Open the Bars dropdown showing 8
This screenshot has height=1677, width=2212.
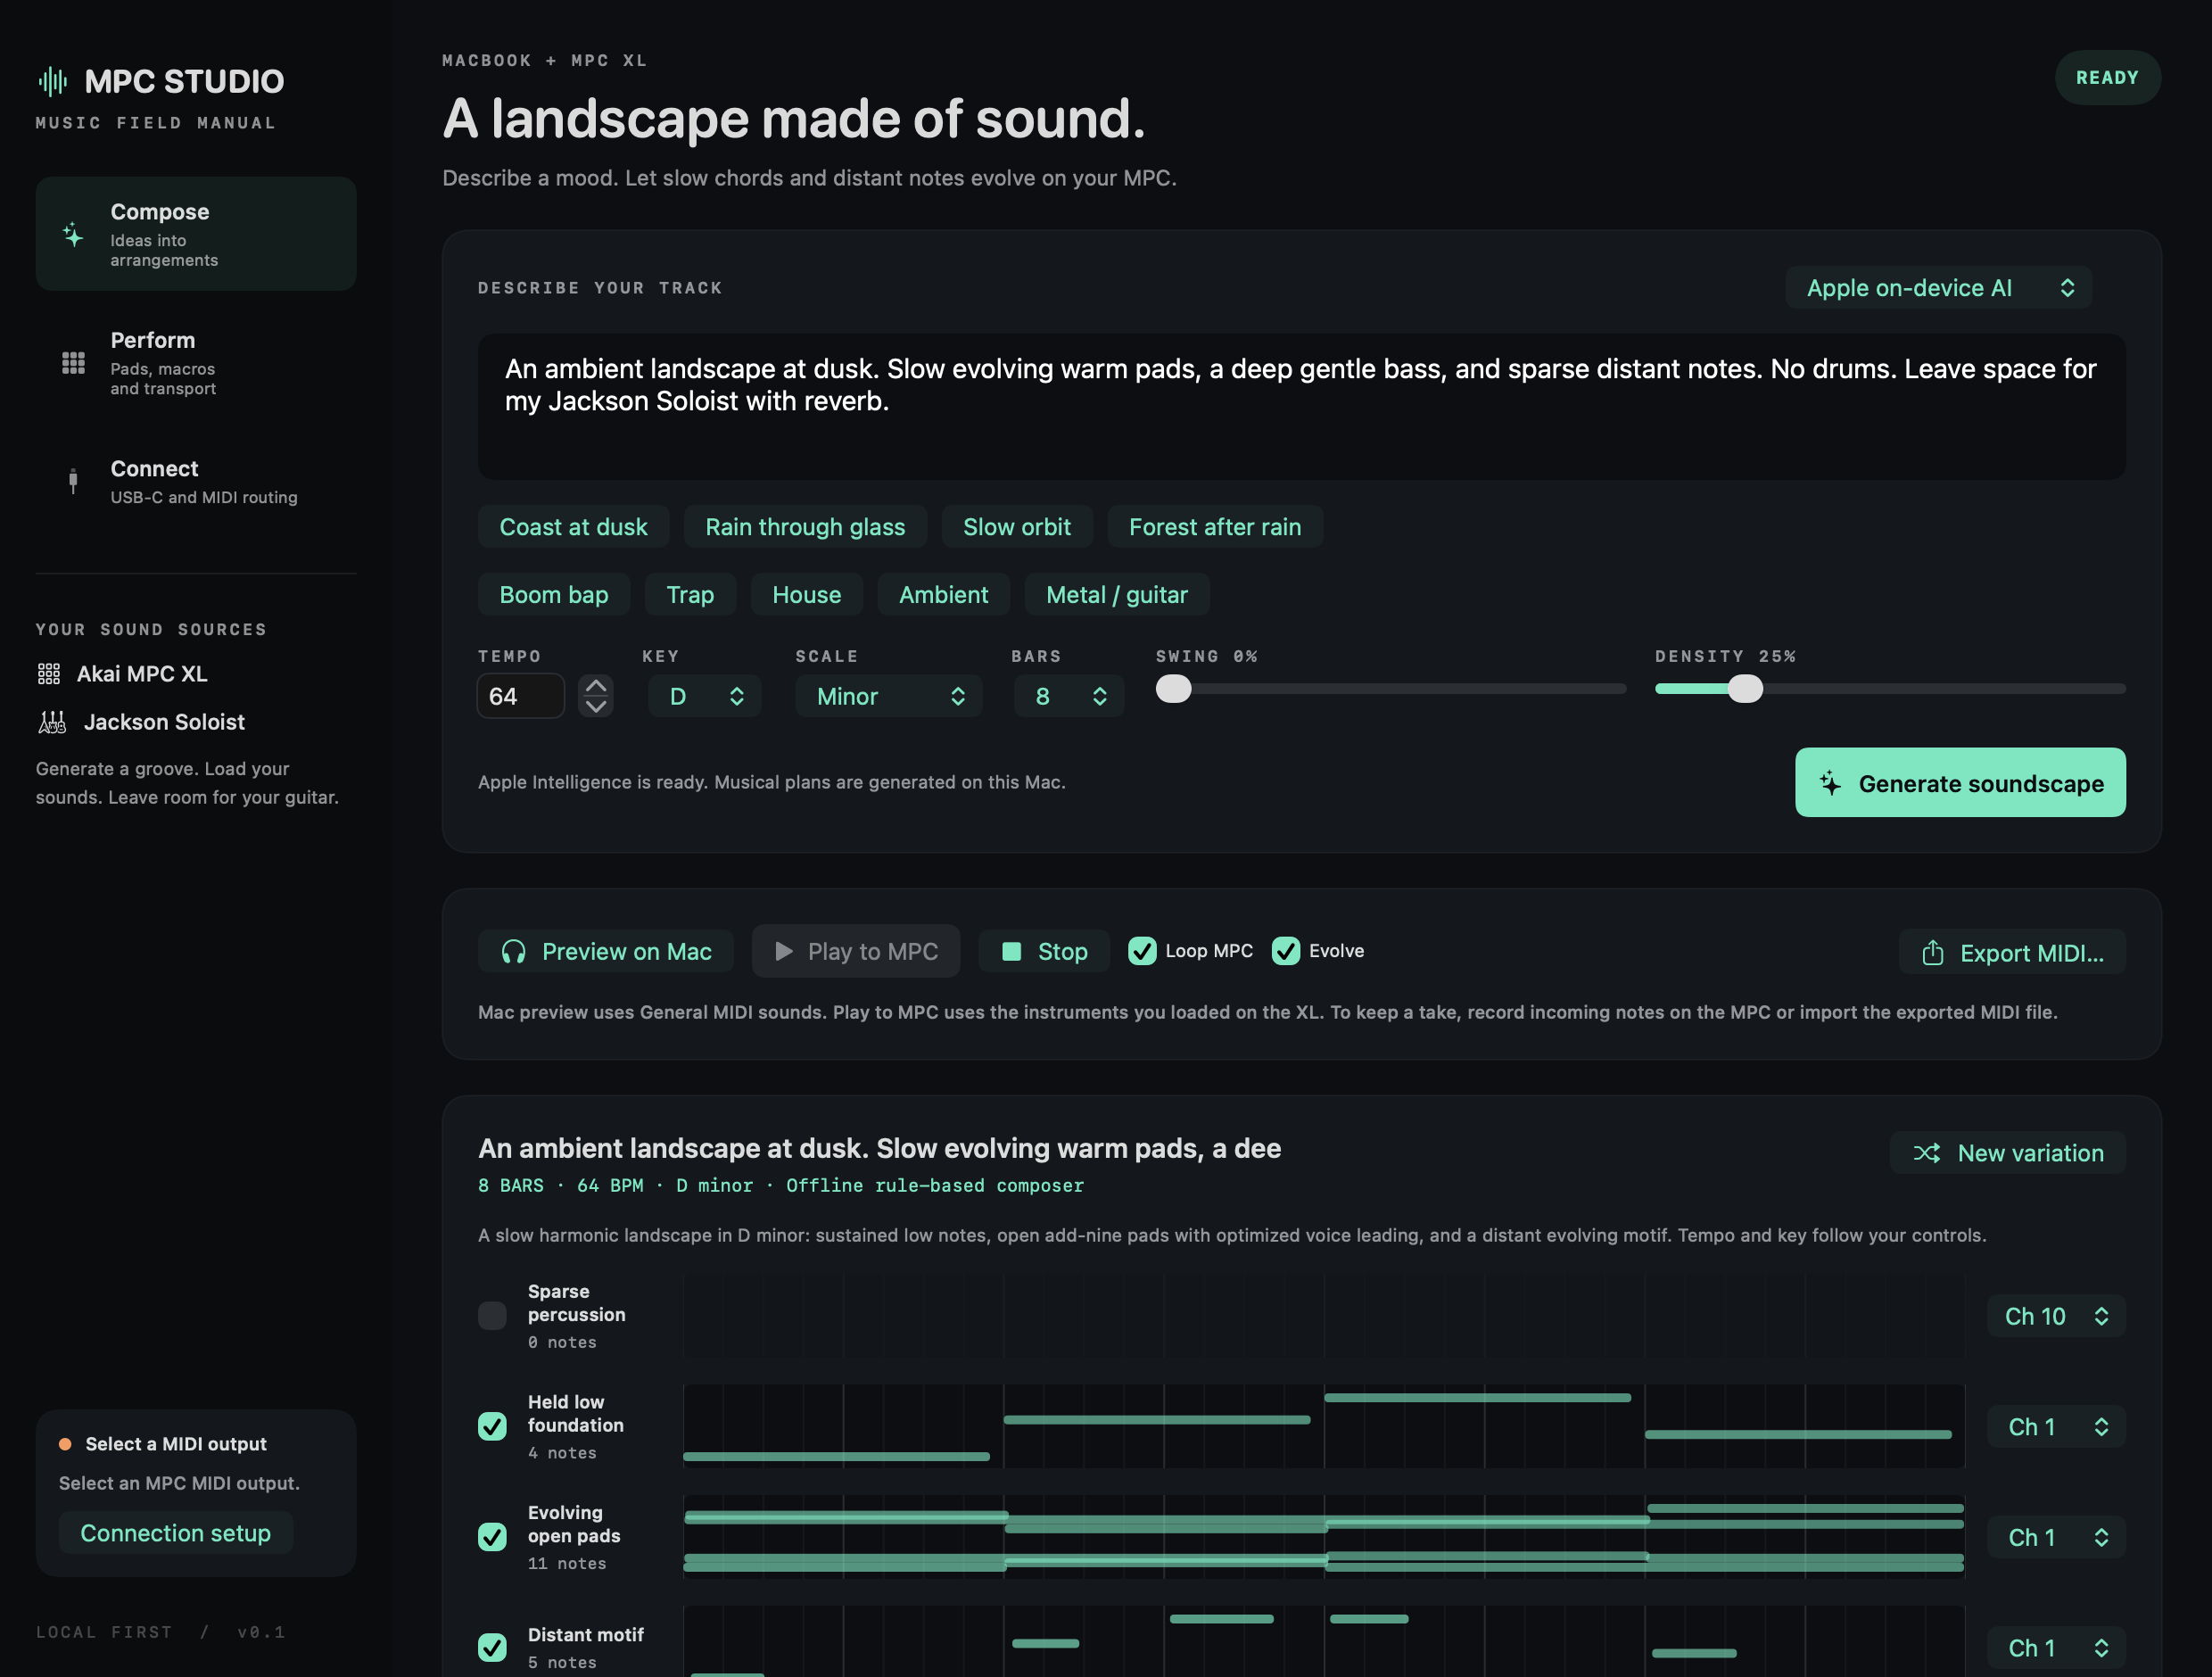pyautogui.click(x=1069, y=696)
